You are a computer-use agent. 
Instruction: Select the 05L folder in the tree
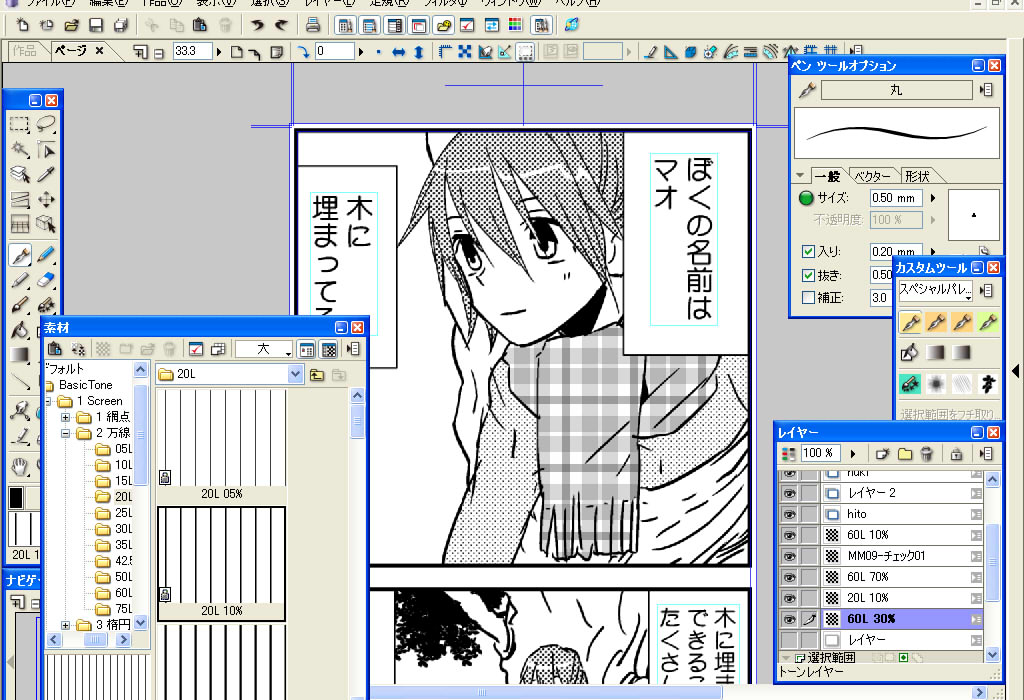114,449
